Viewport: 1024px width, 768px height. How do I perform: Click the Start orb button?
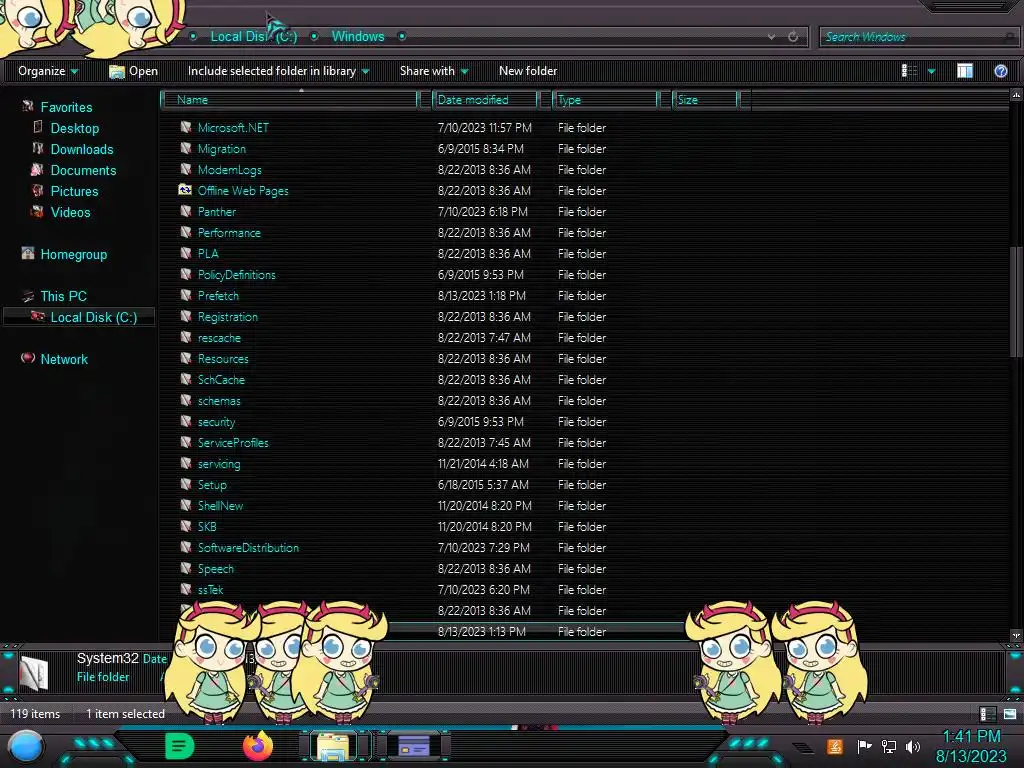click(26, 747)
